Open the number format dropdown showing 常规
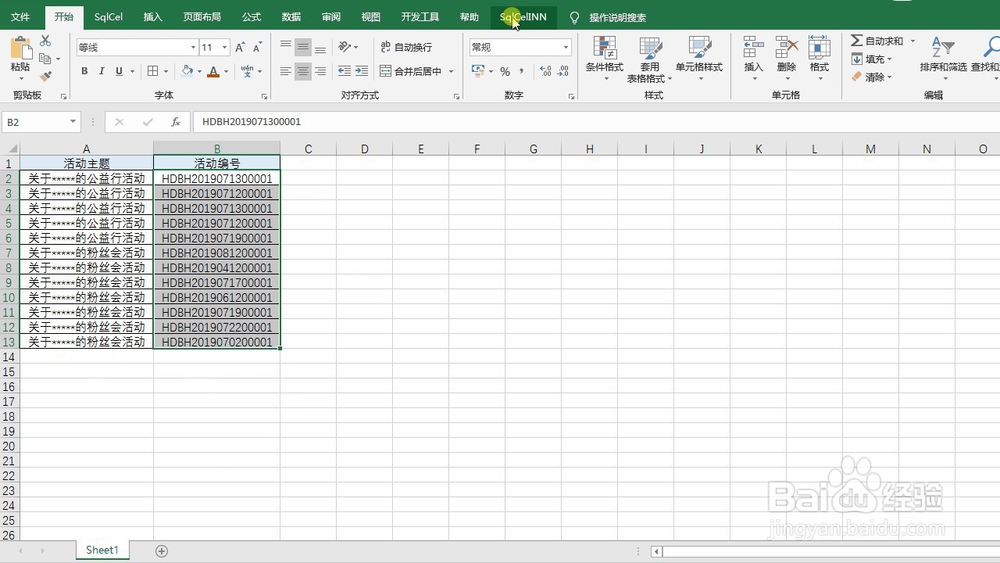This screenshot has width=1000, height=563. (566, 47)
